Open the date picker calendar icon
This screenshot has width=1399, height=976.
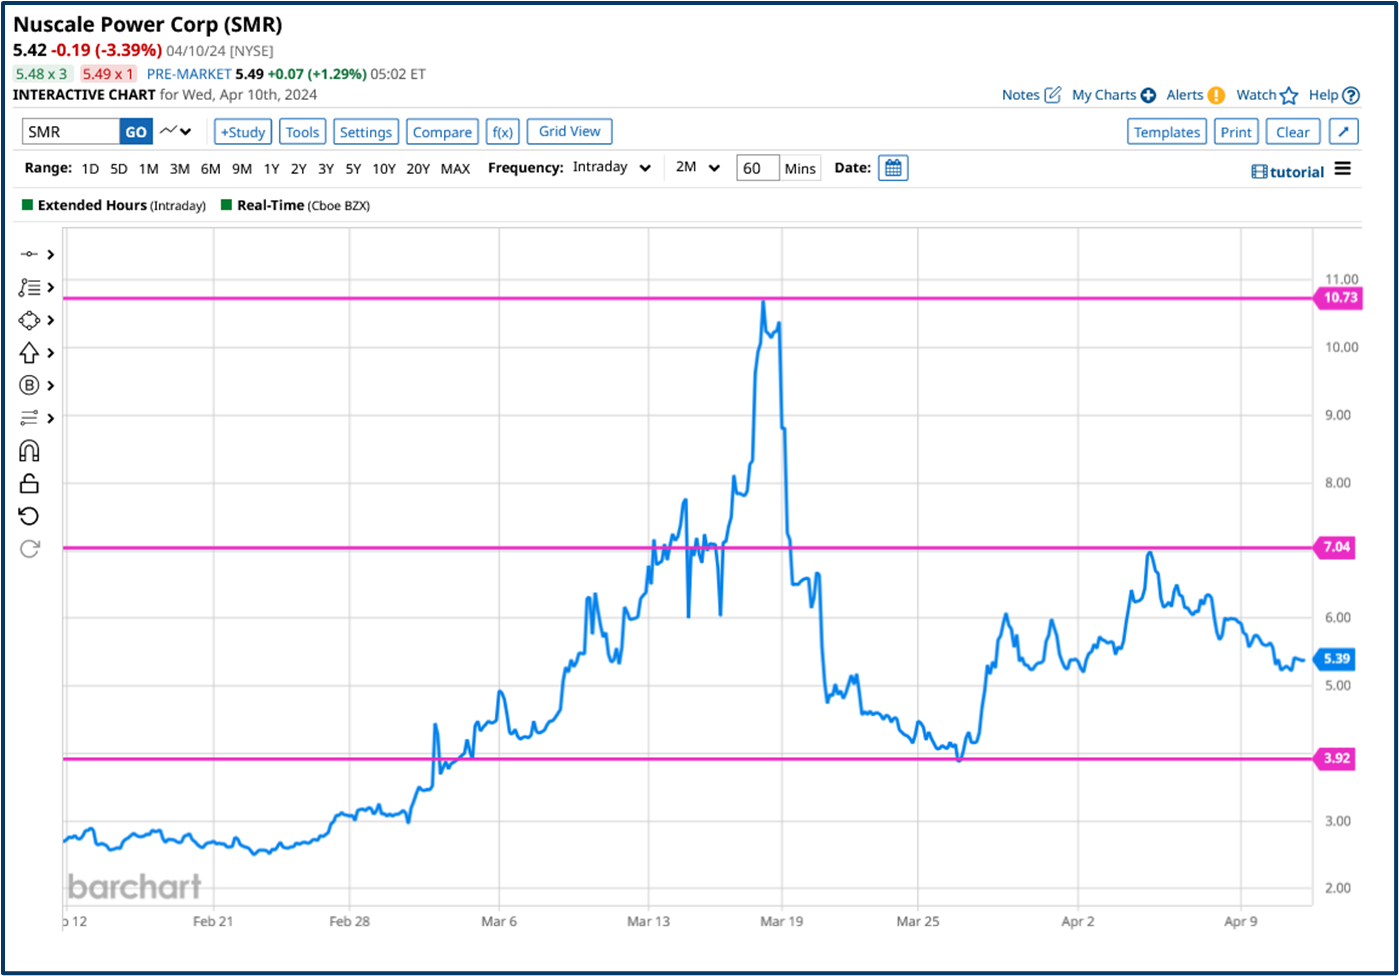[893, 168]
